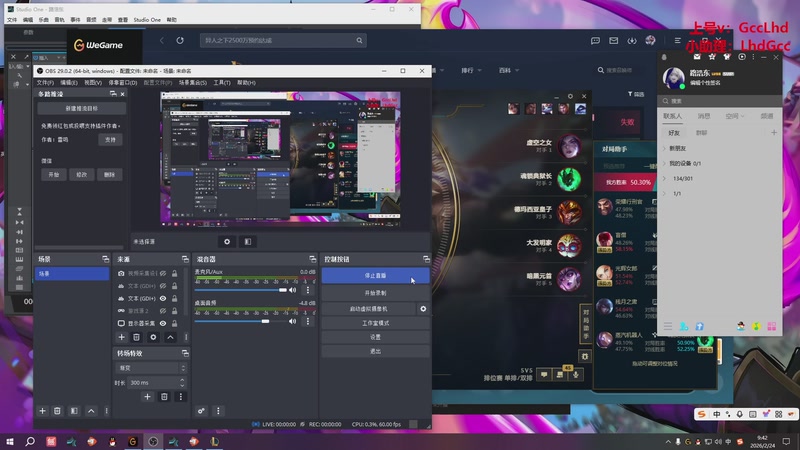Add QQ friend group with plus icon
This screenshot has width=800, height=450.
click(x=773, y=133)
